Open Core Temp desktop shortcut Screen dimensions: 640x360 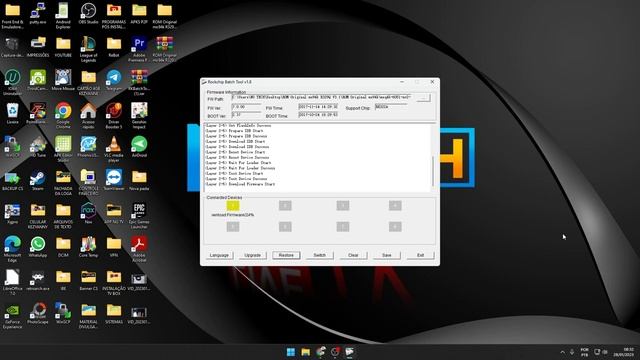88,247
